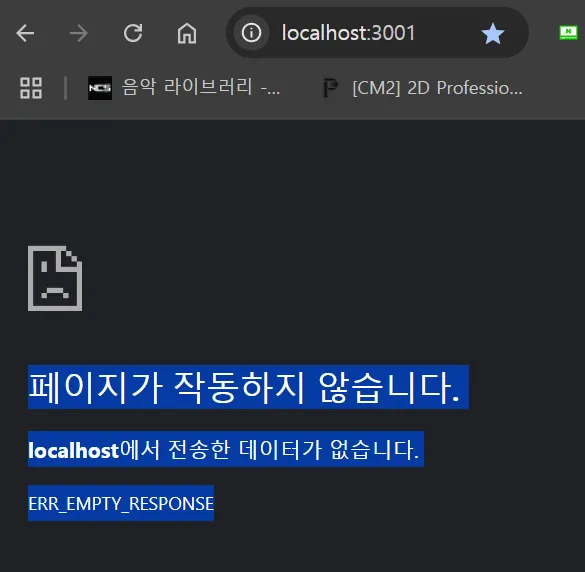
Task: View site information via the circled i icon
Action: [251, 33]
